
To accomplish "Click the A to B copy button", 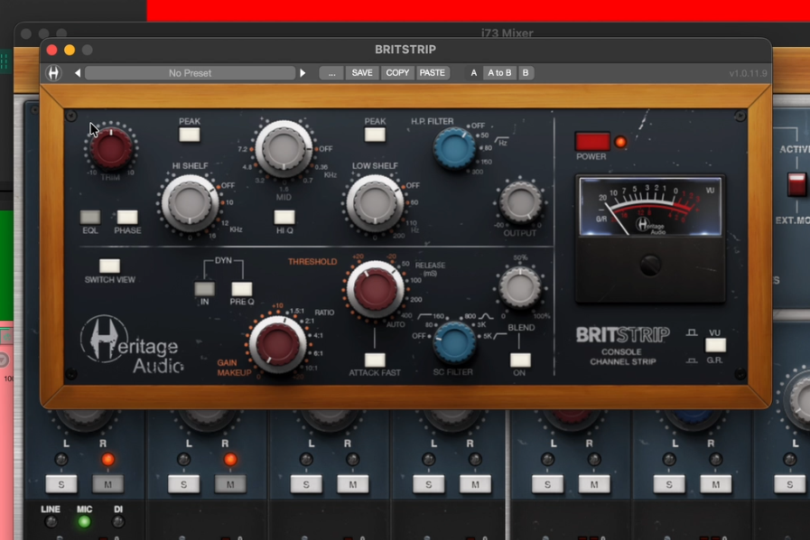I will pyautogui.click(x=500, y=73).
